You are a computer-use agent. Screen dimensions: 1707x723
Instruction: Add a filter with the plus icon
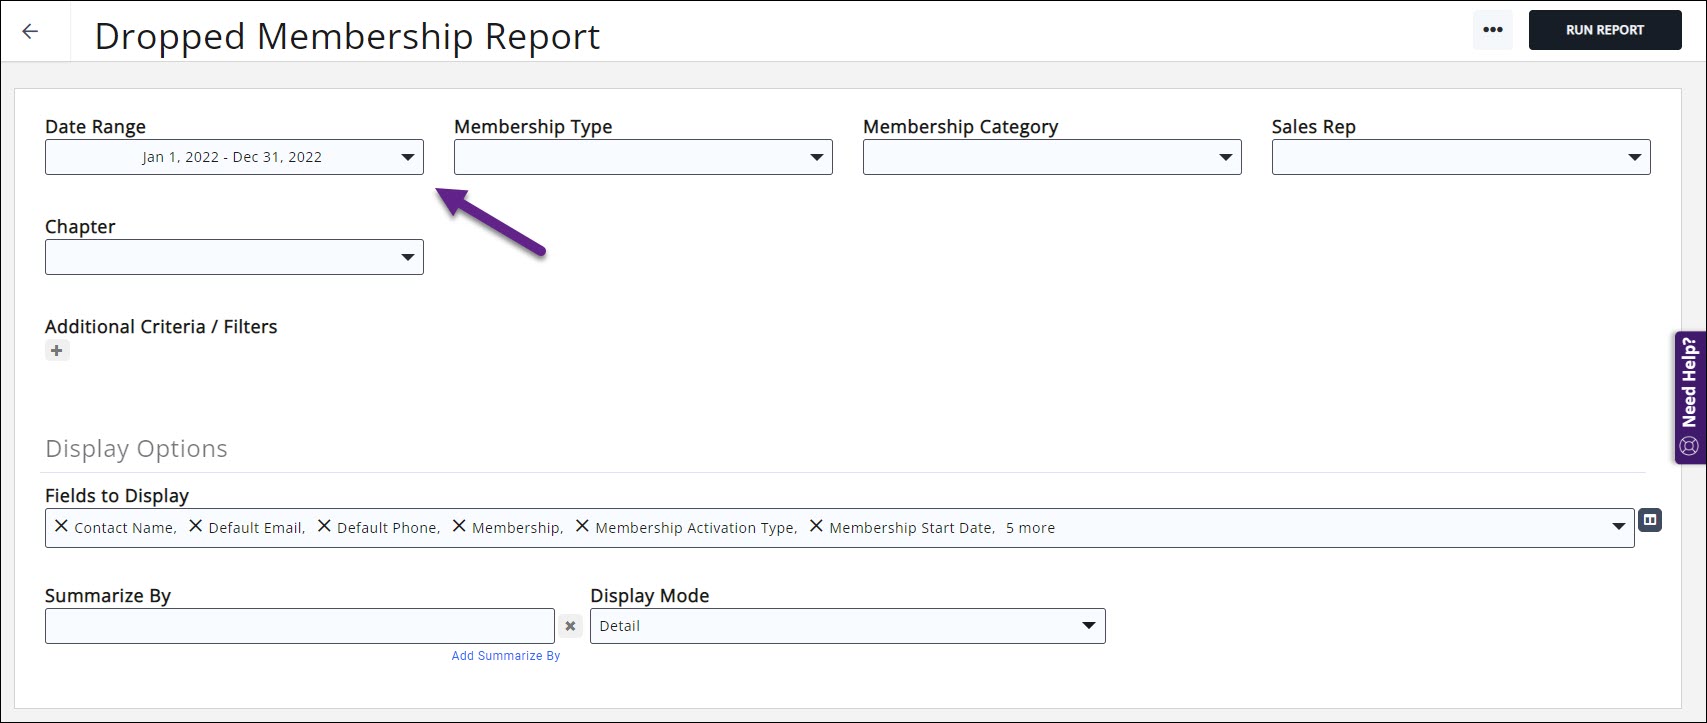pos(57,351)
